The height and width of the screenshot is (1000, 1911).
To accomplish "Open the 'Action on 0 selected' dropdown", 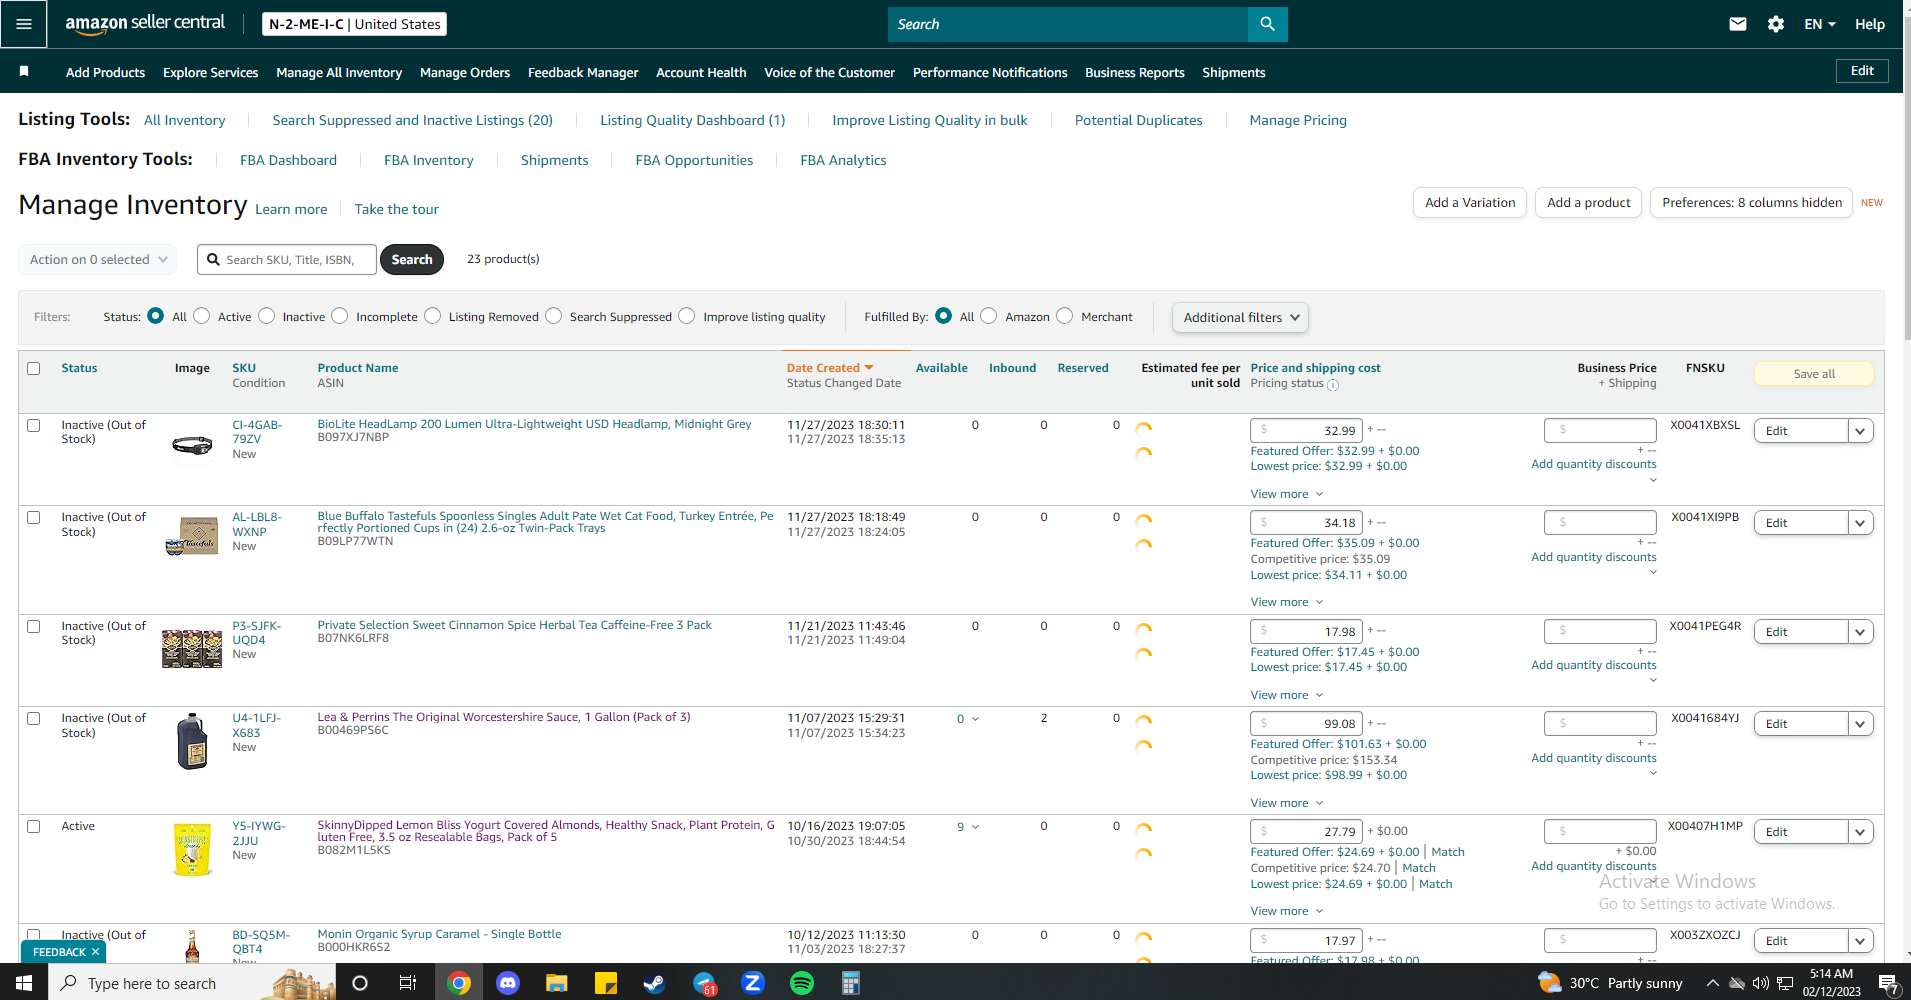I will 98,259.
